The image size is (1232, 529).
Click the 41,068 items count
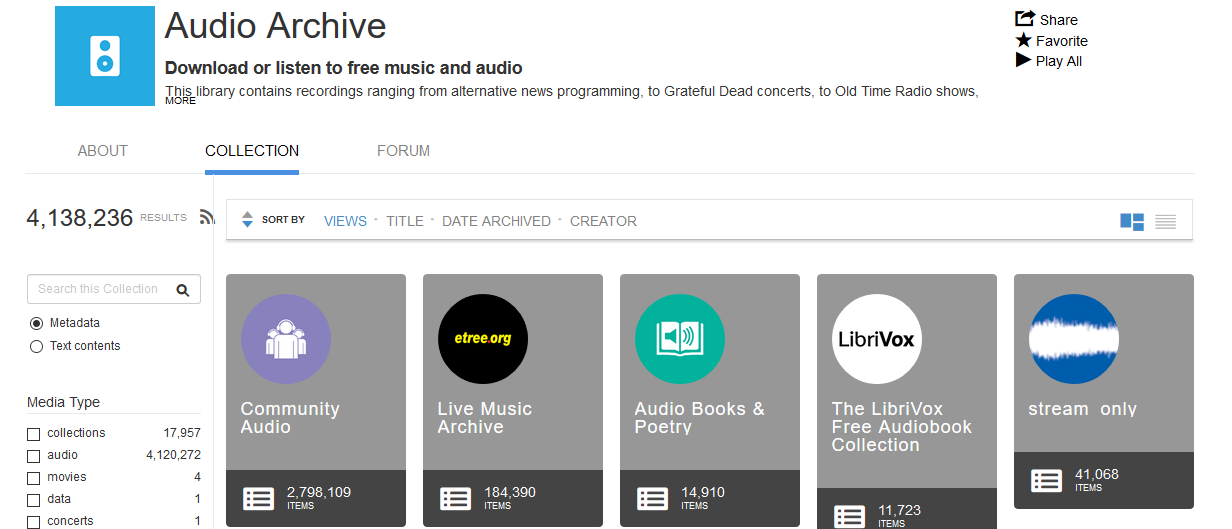click(x=1097, y=475)
